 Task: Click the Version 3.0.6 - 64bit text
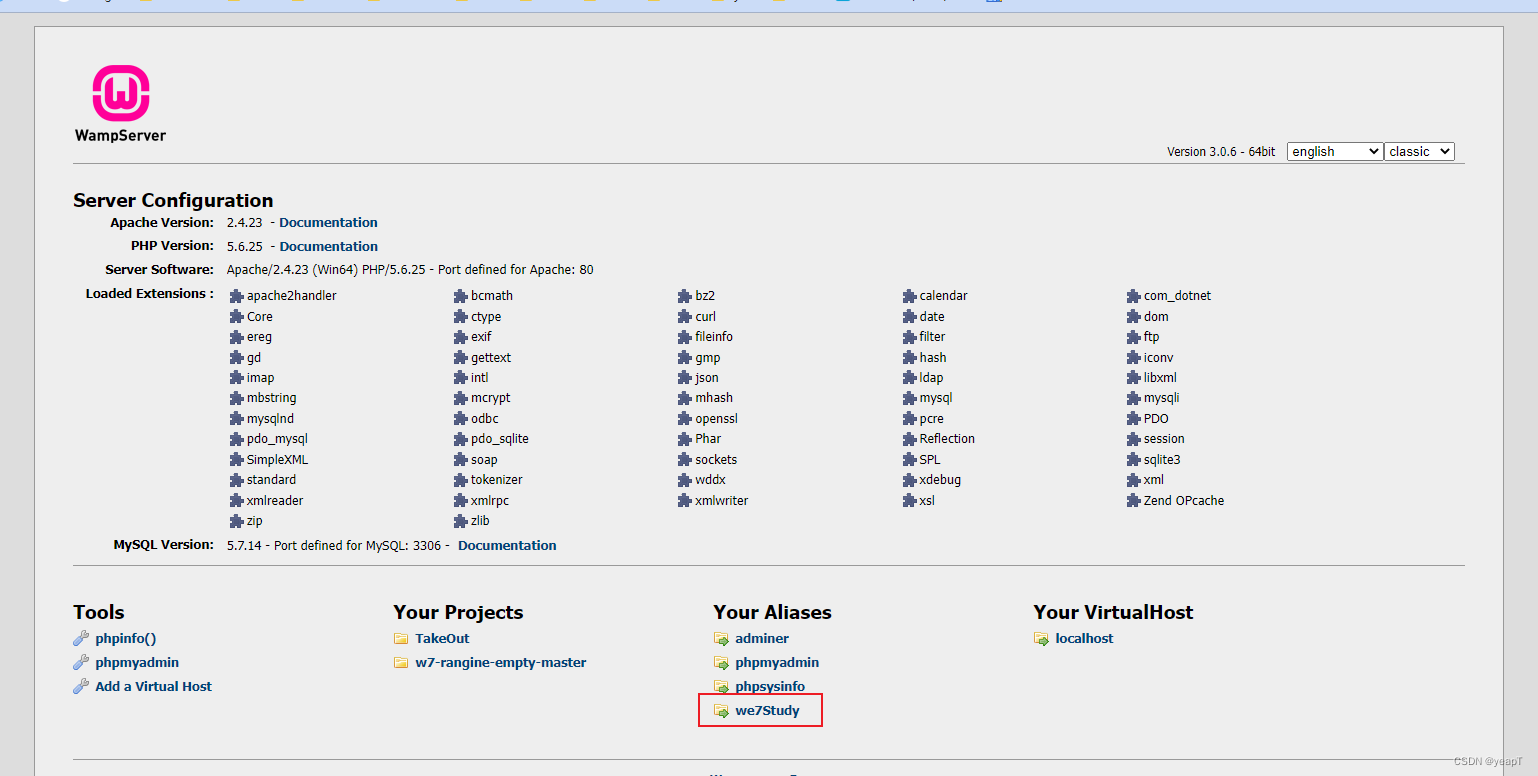coord(1221,152)
